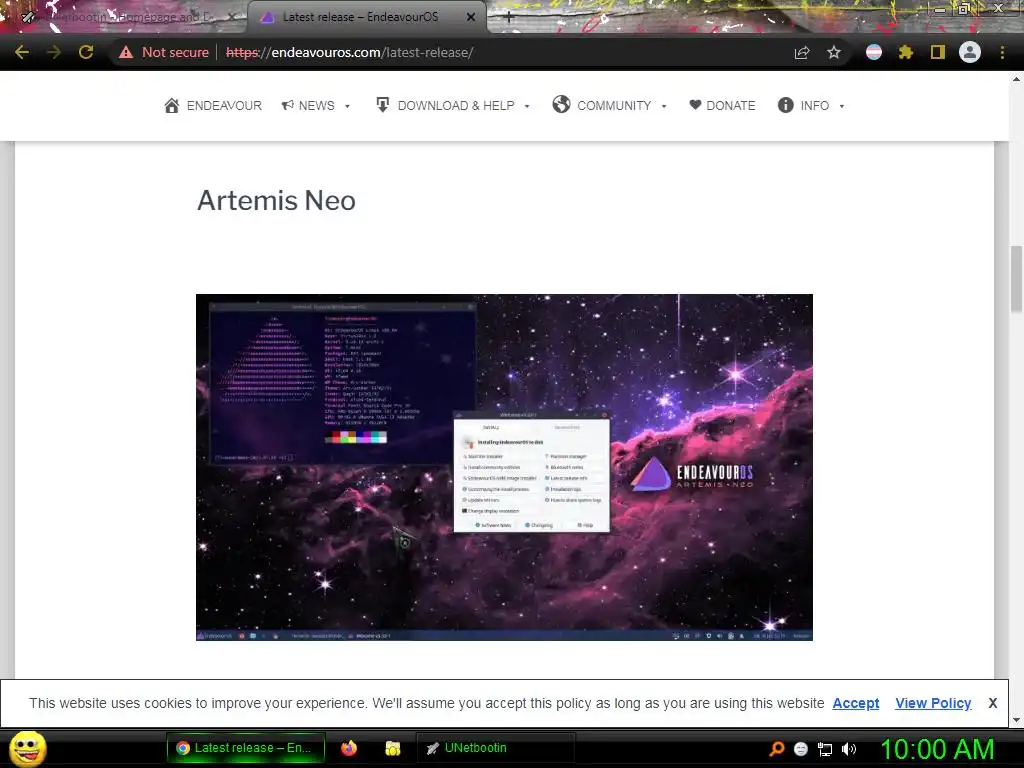
Task: Open the ENDEAVOUR home menu item
Action: coord(213,105)
